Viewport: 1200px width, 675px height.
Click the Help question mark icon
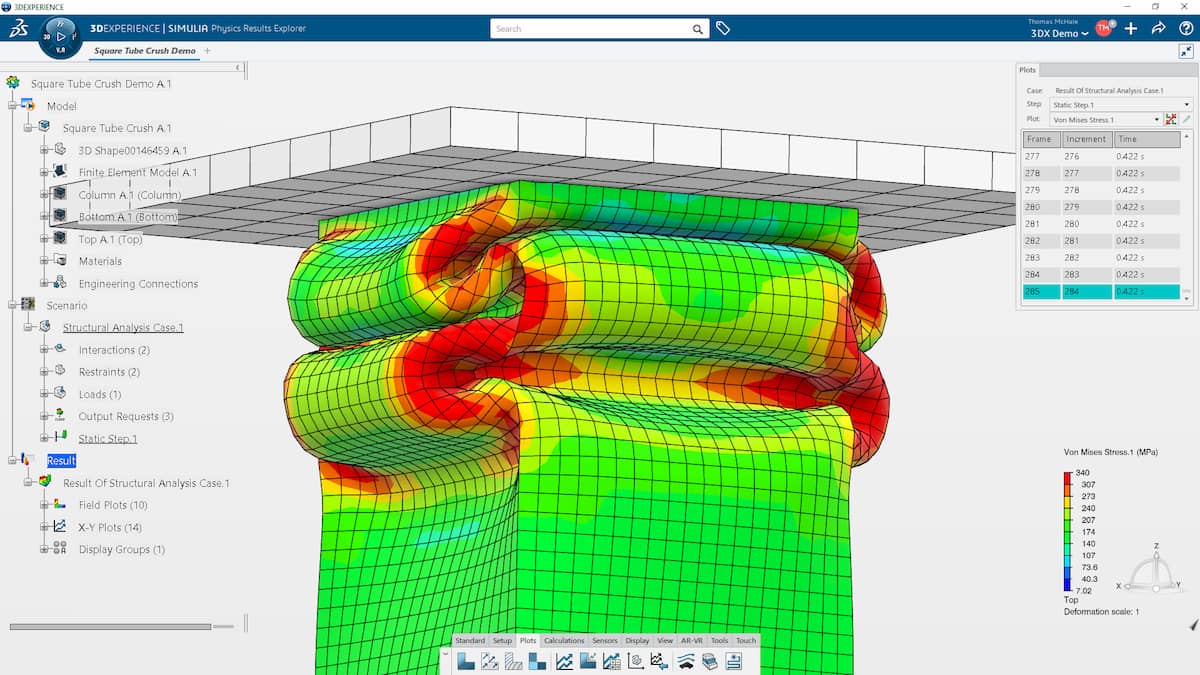[x=1185, y=29]
